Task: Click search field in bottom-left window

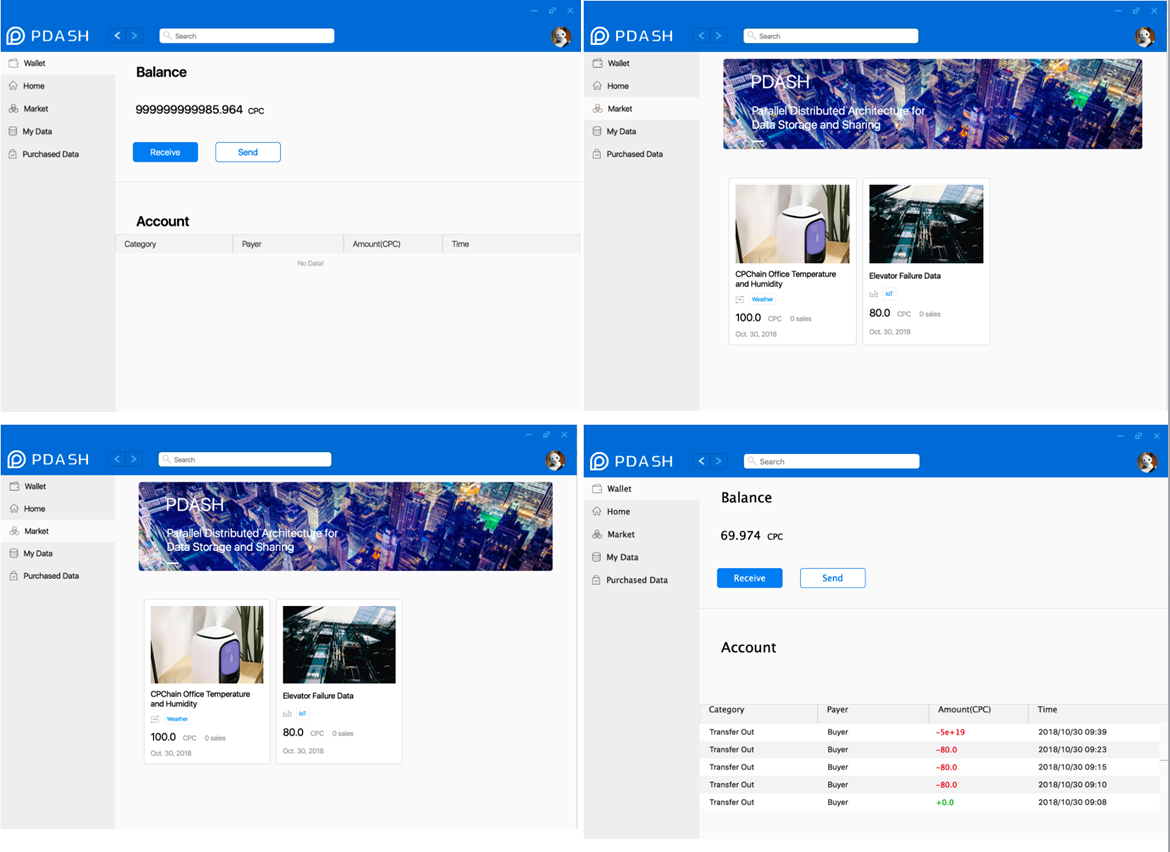Action: click(245, 460)
